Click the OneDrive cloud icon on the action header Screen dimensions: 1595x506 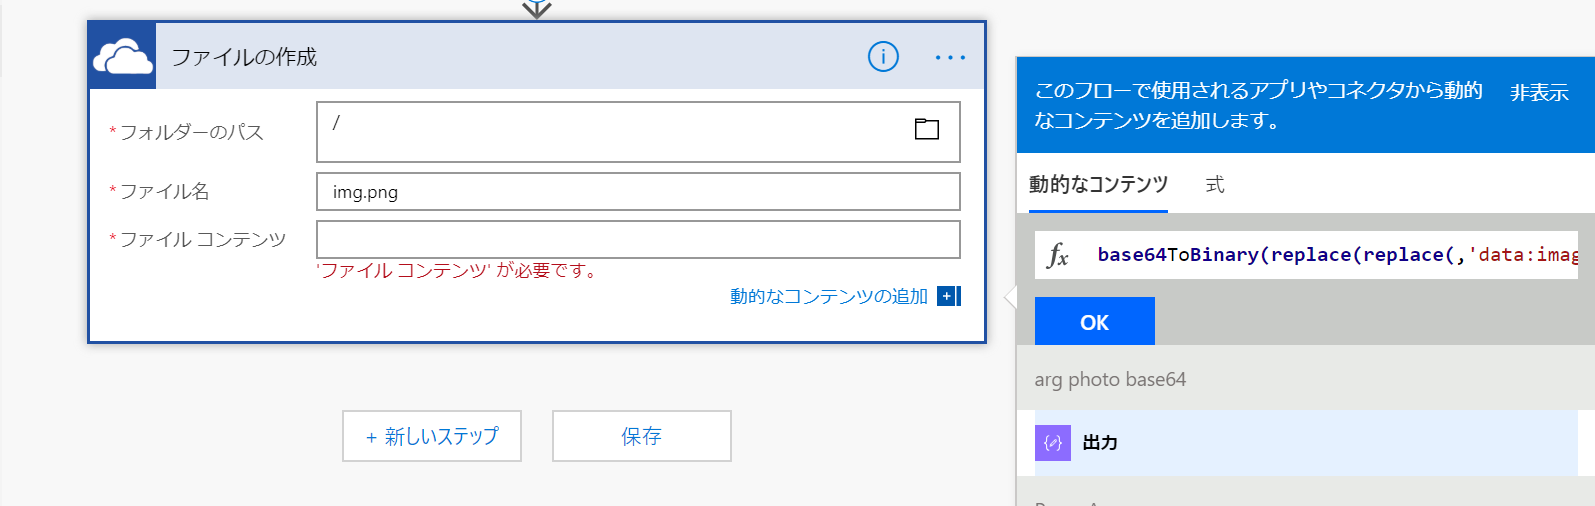click(x=123, y=57)
